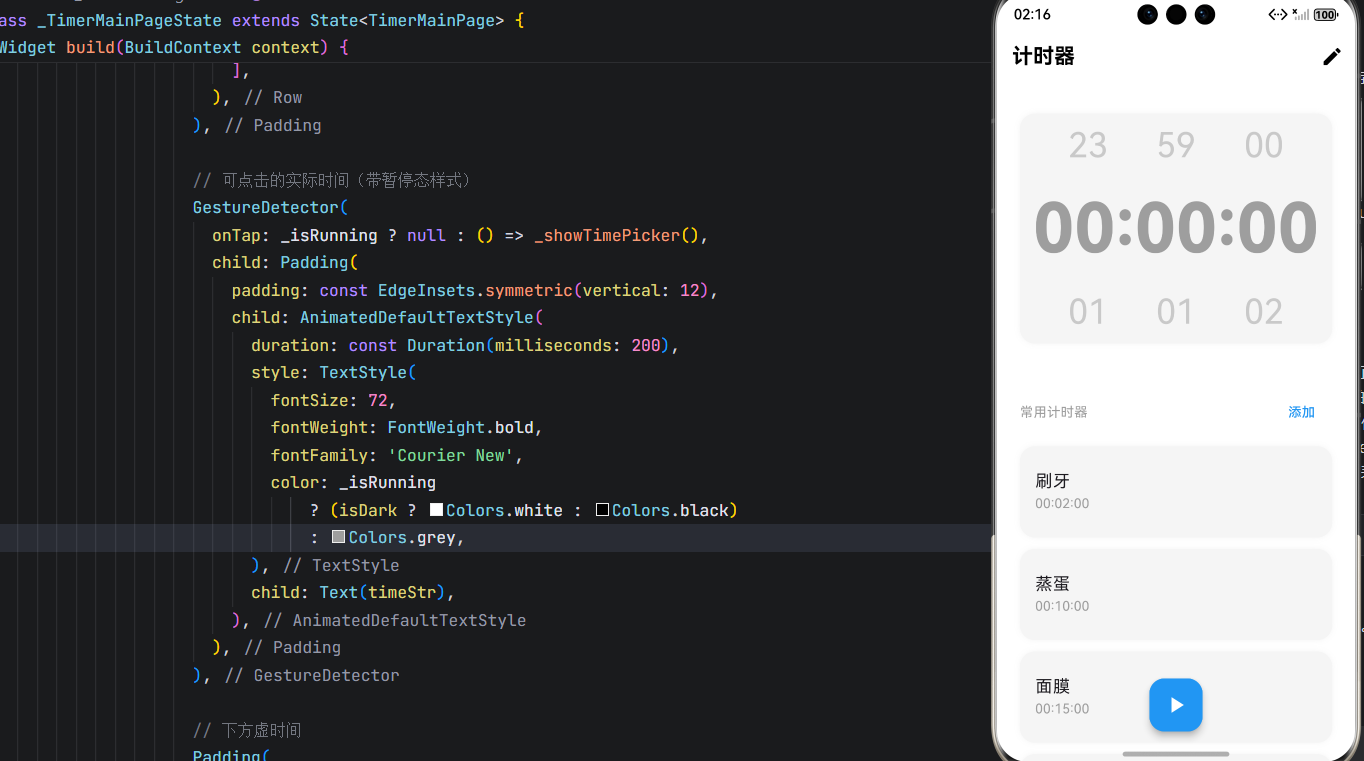Click the 计时器 page title
The width and height of the screenshot is (1364, 761).
(1043, 56)
